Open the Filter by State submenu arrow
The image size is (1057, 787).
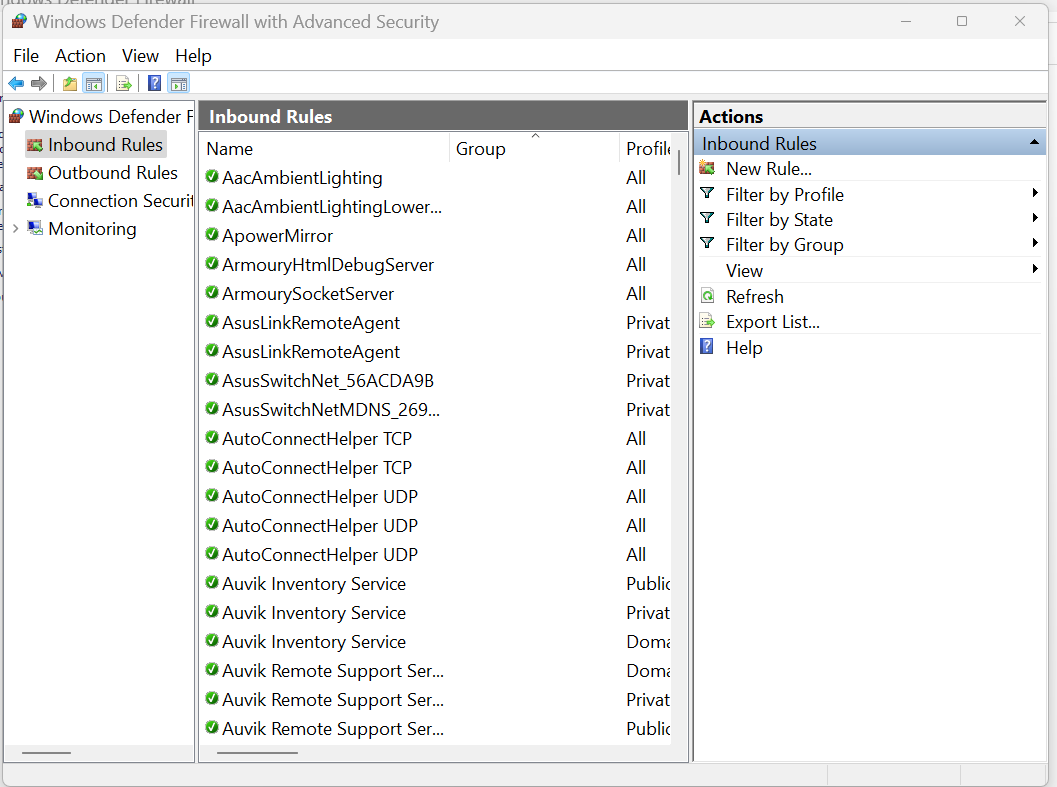[1035, 218]
